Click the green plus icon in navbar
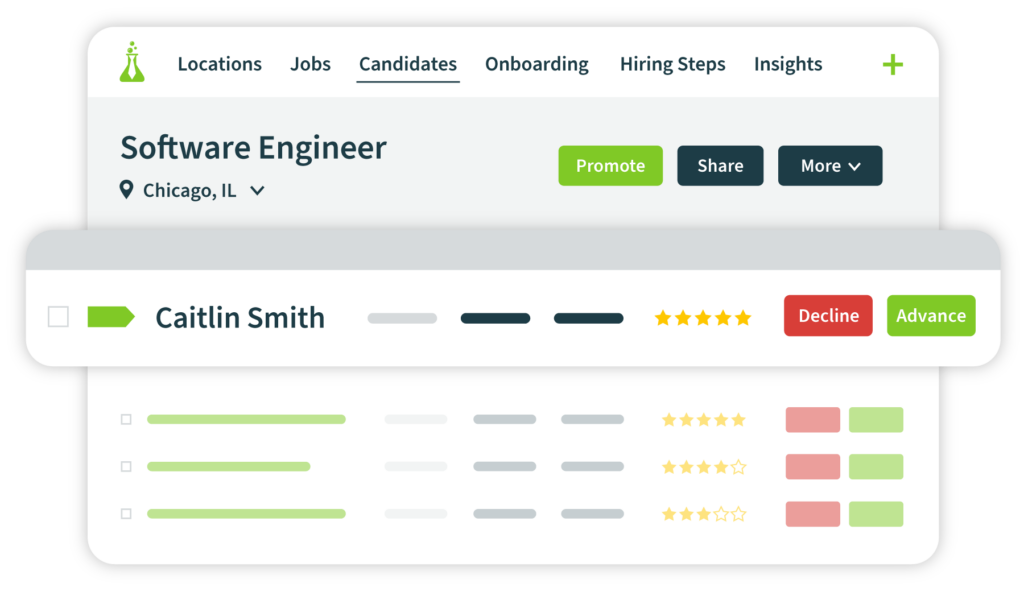1024x596 pixels. pyautogui.click(x=892, y=65)
